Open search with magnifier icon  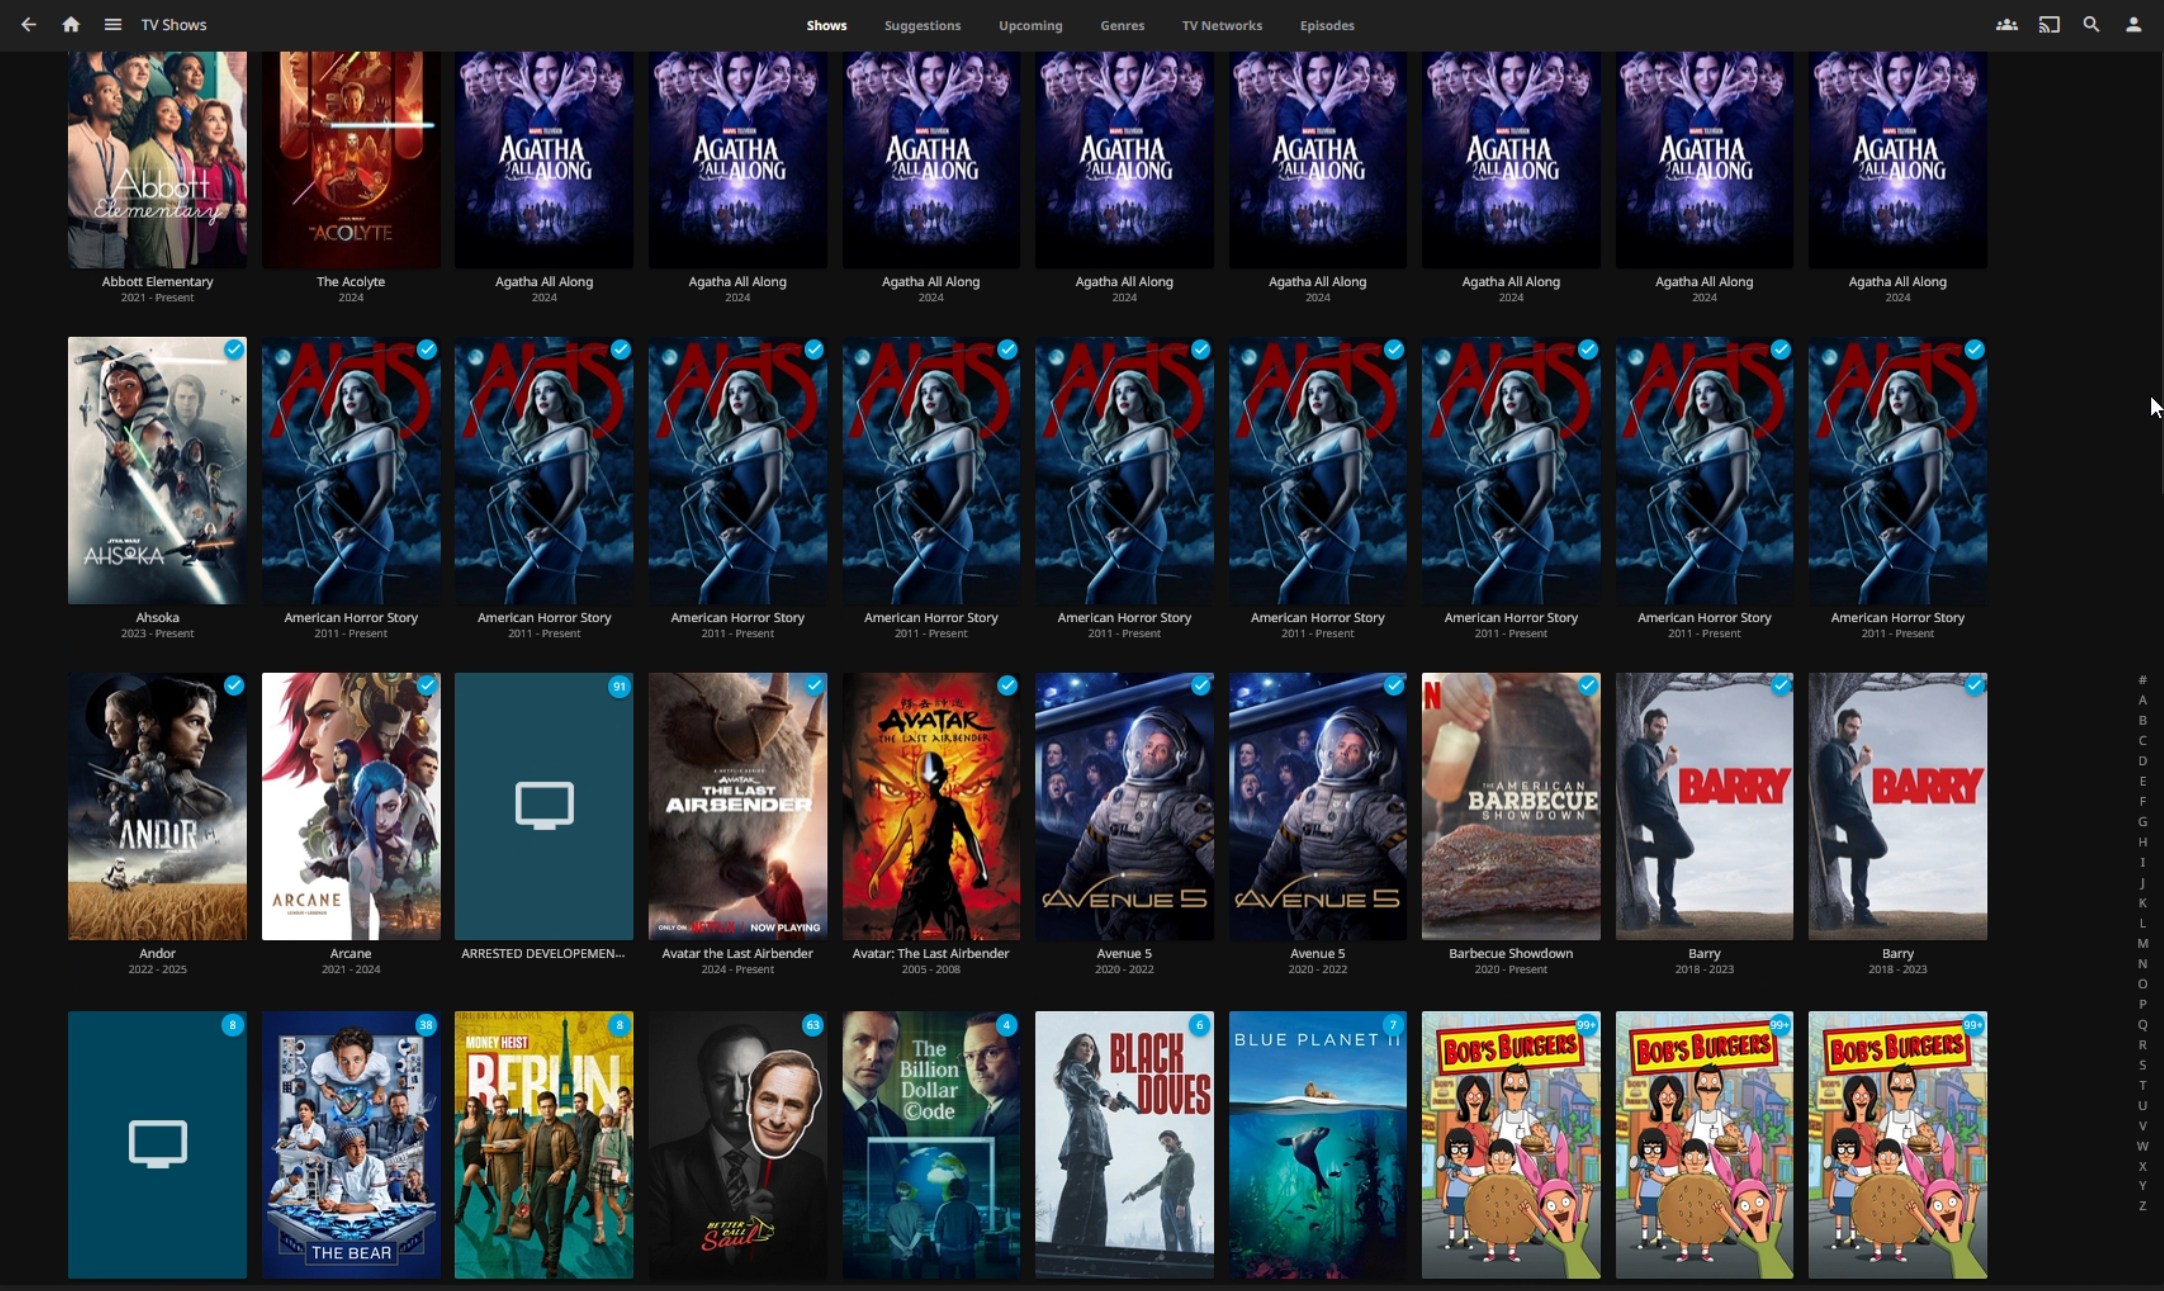coord(2091,25)
